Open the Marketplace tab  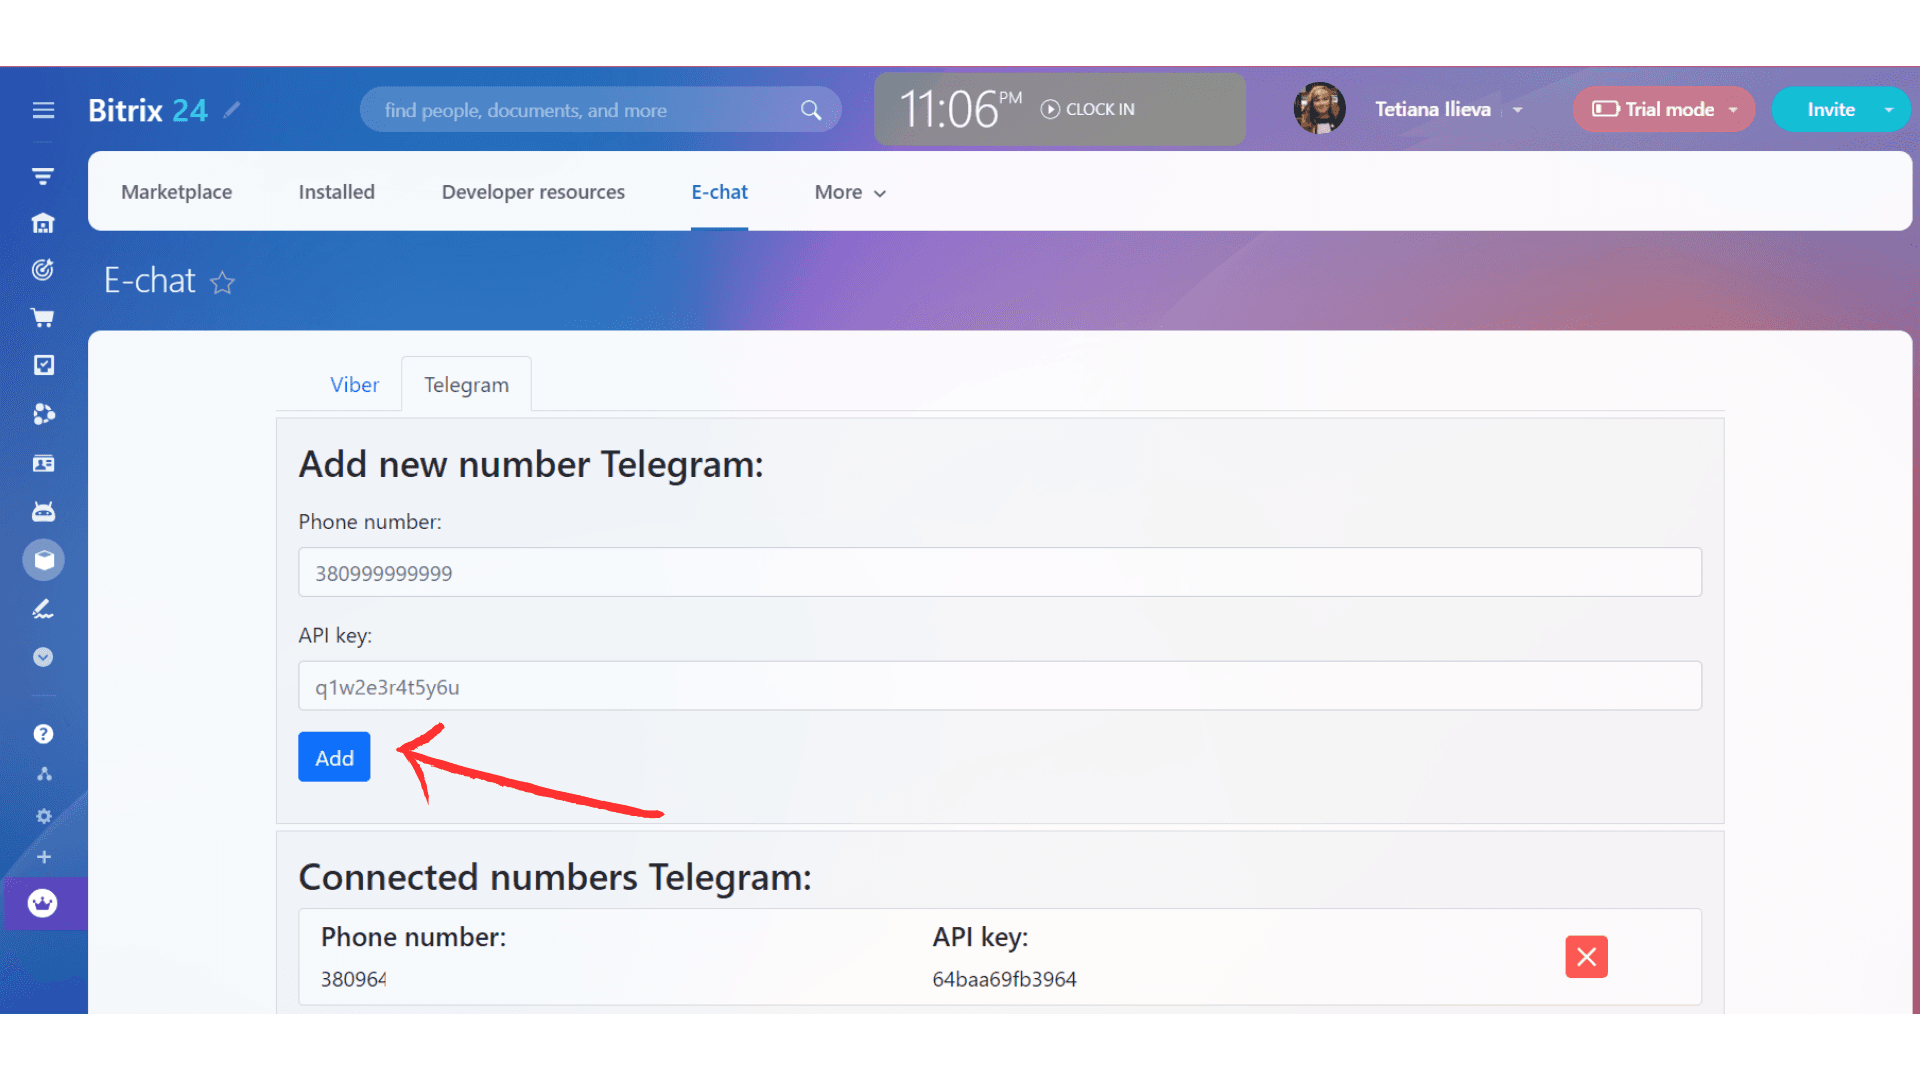point(176,192)
